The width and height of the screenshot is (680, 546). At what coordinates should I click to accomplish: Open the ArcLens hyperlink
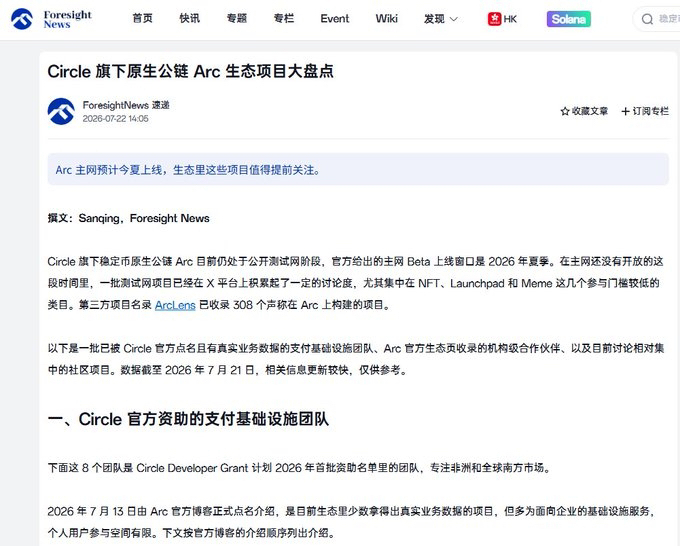[x=175, y=305]
